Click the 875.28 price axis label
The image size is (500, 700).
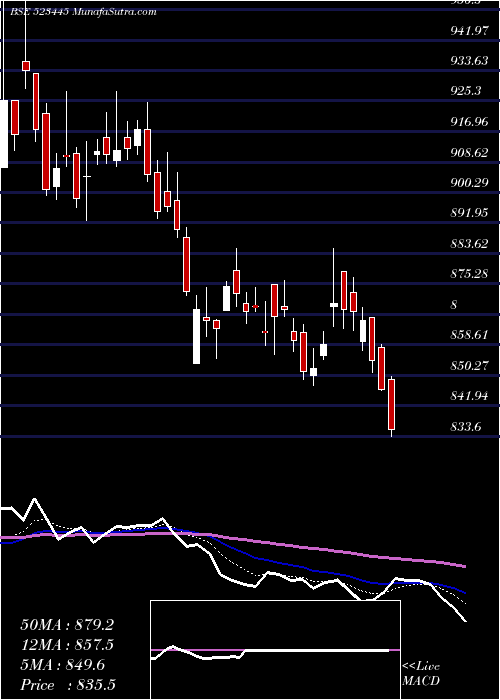(469, 274)
